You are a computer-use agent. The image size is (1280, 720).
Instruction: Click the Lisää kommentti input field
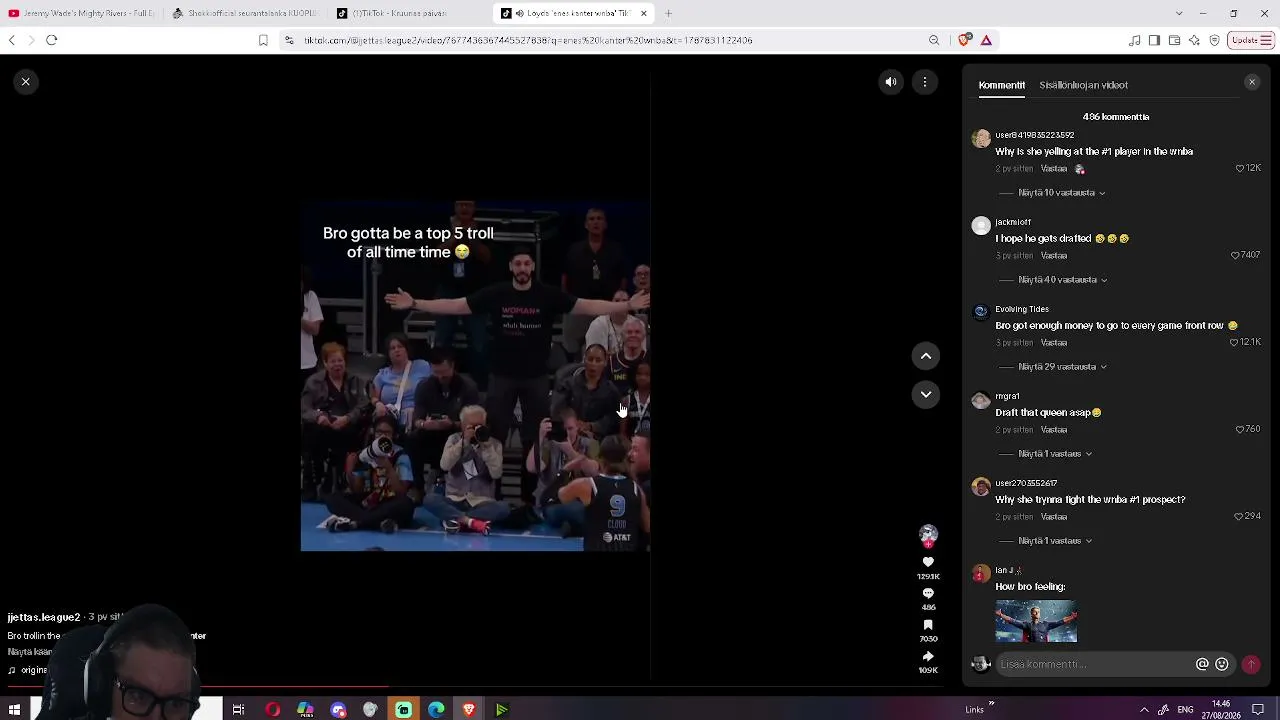(x=1095, y=664)
